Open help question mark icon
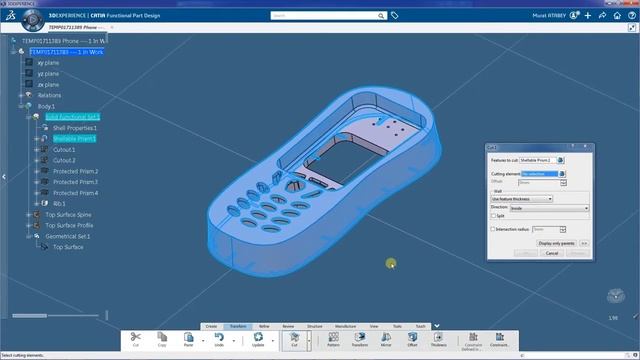The image size is (640, 360). coord(632,16)
